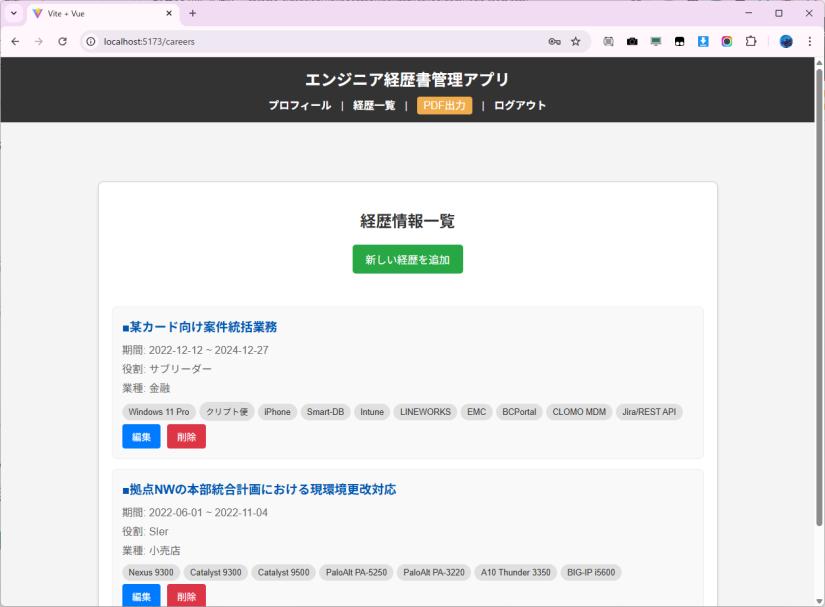Click the 新しい経歴を追加 button
Viewport: 825px width, 607px height.
(x=407, y=259)
